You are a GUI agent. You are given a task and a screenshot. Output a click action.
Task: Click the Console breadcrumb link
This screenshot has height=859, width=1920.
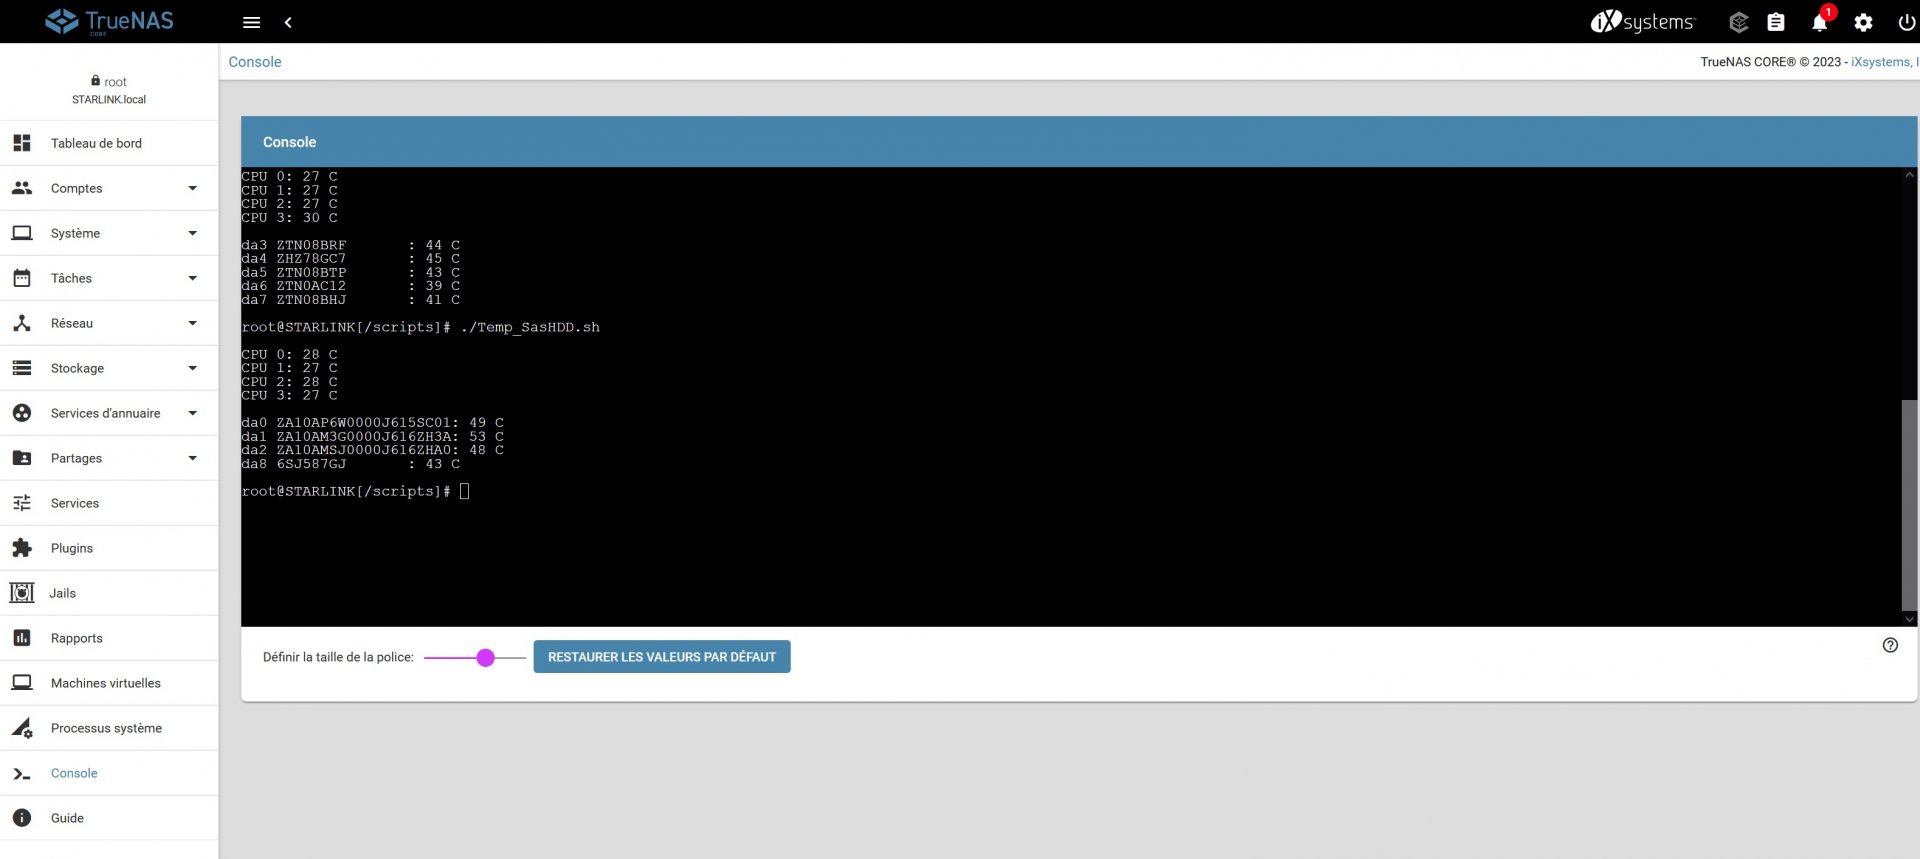pos(255,62)
